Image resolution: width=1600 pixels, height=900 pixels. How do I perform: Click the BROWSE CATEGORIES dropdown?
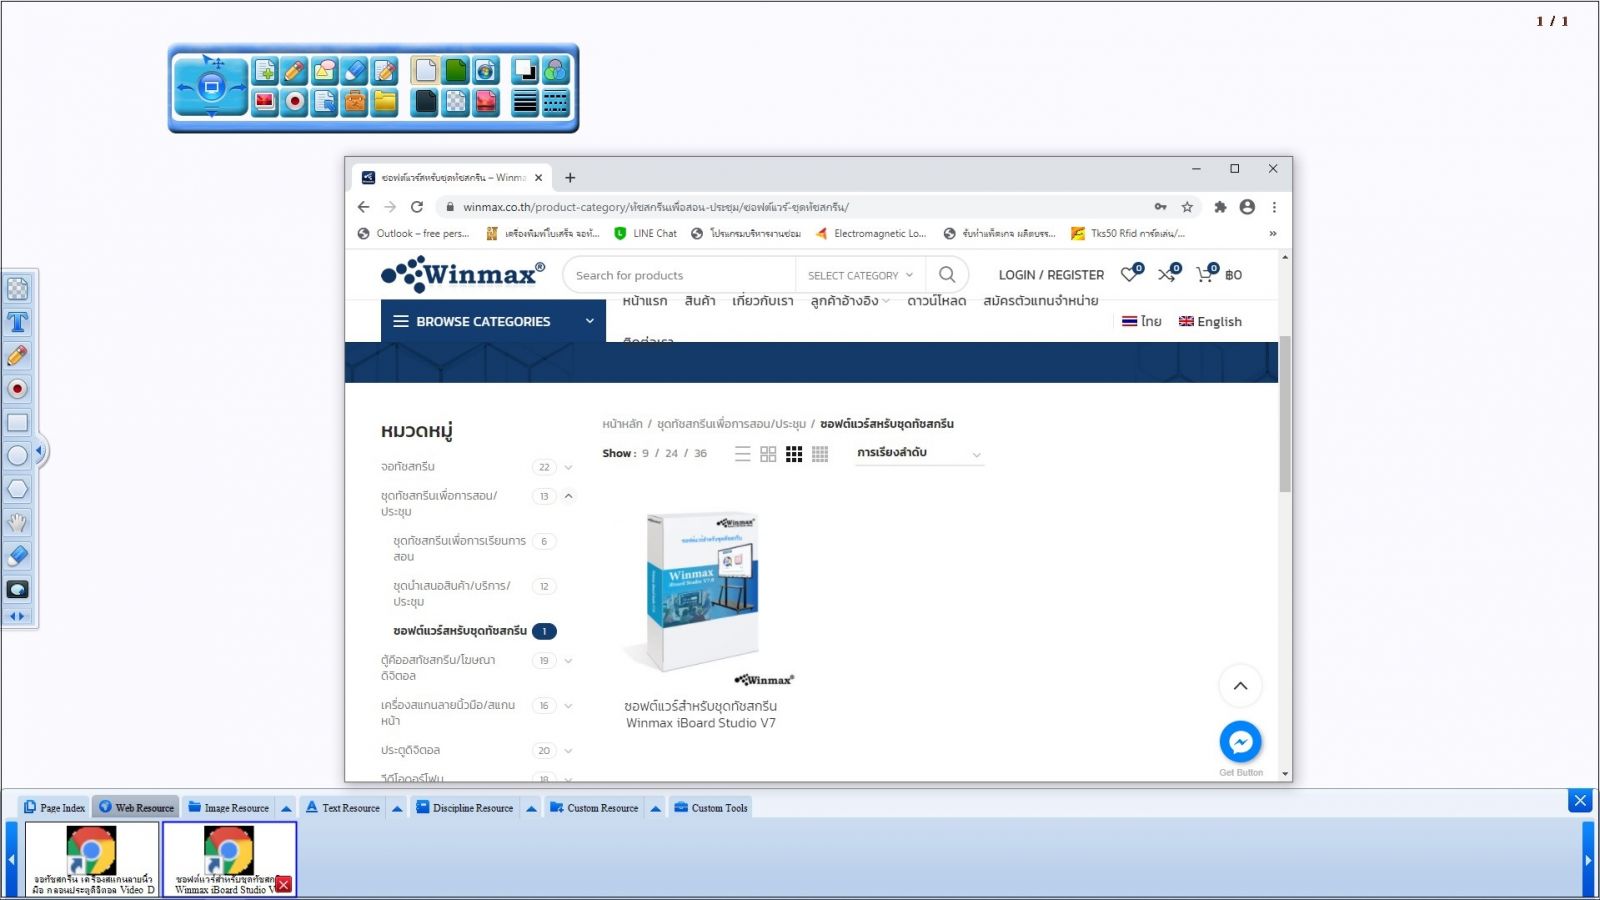point(493,321)
